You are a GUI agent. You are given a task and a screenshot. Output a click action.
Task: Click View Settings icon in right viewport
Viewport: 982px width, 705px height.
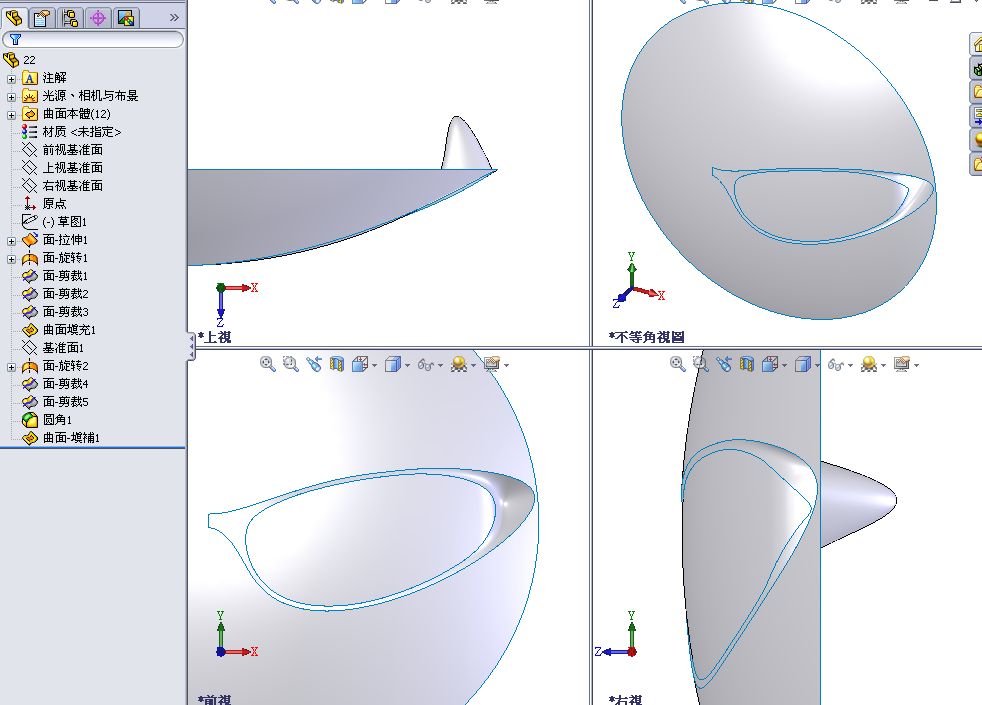(x=901, y=364)
